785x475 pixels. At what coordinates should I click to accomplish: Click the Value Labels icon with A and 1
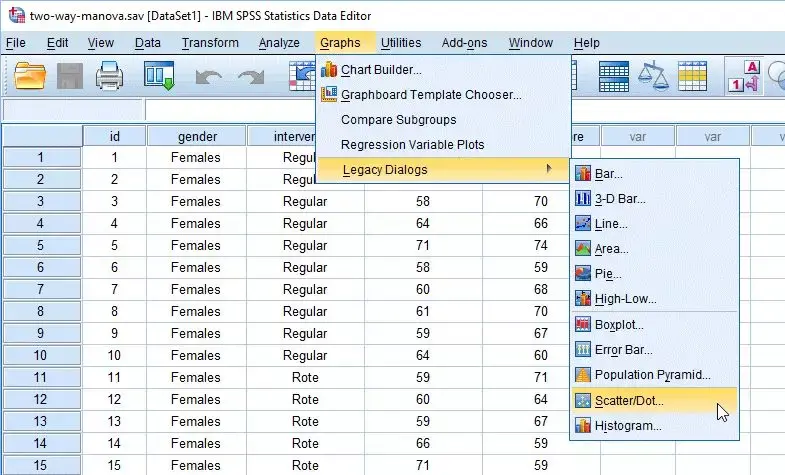click(744, 77)
